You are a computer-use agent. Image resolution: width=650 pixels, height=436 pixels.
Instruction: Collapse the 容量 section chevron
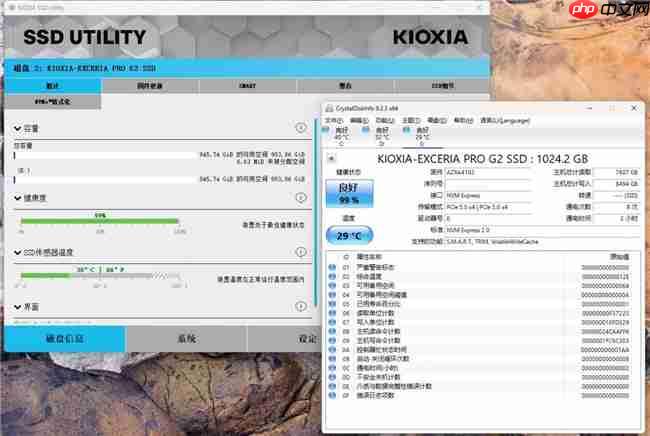[17, 128]
